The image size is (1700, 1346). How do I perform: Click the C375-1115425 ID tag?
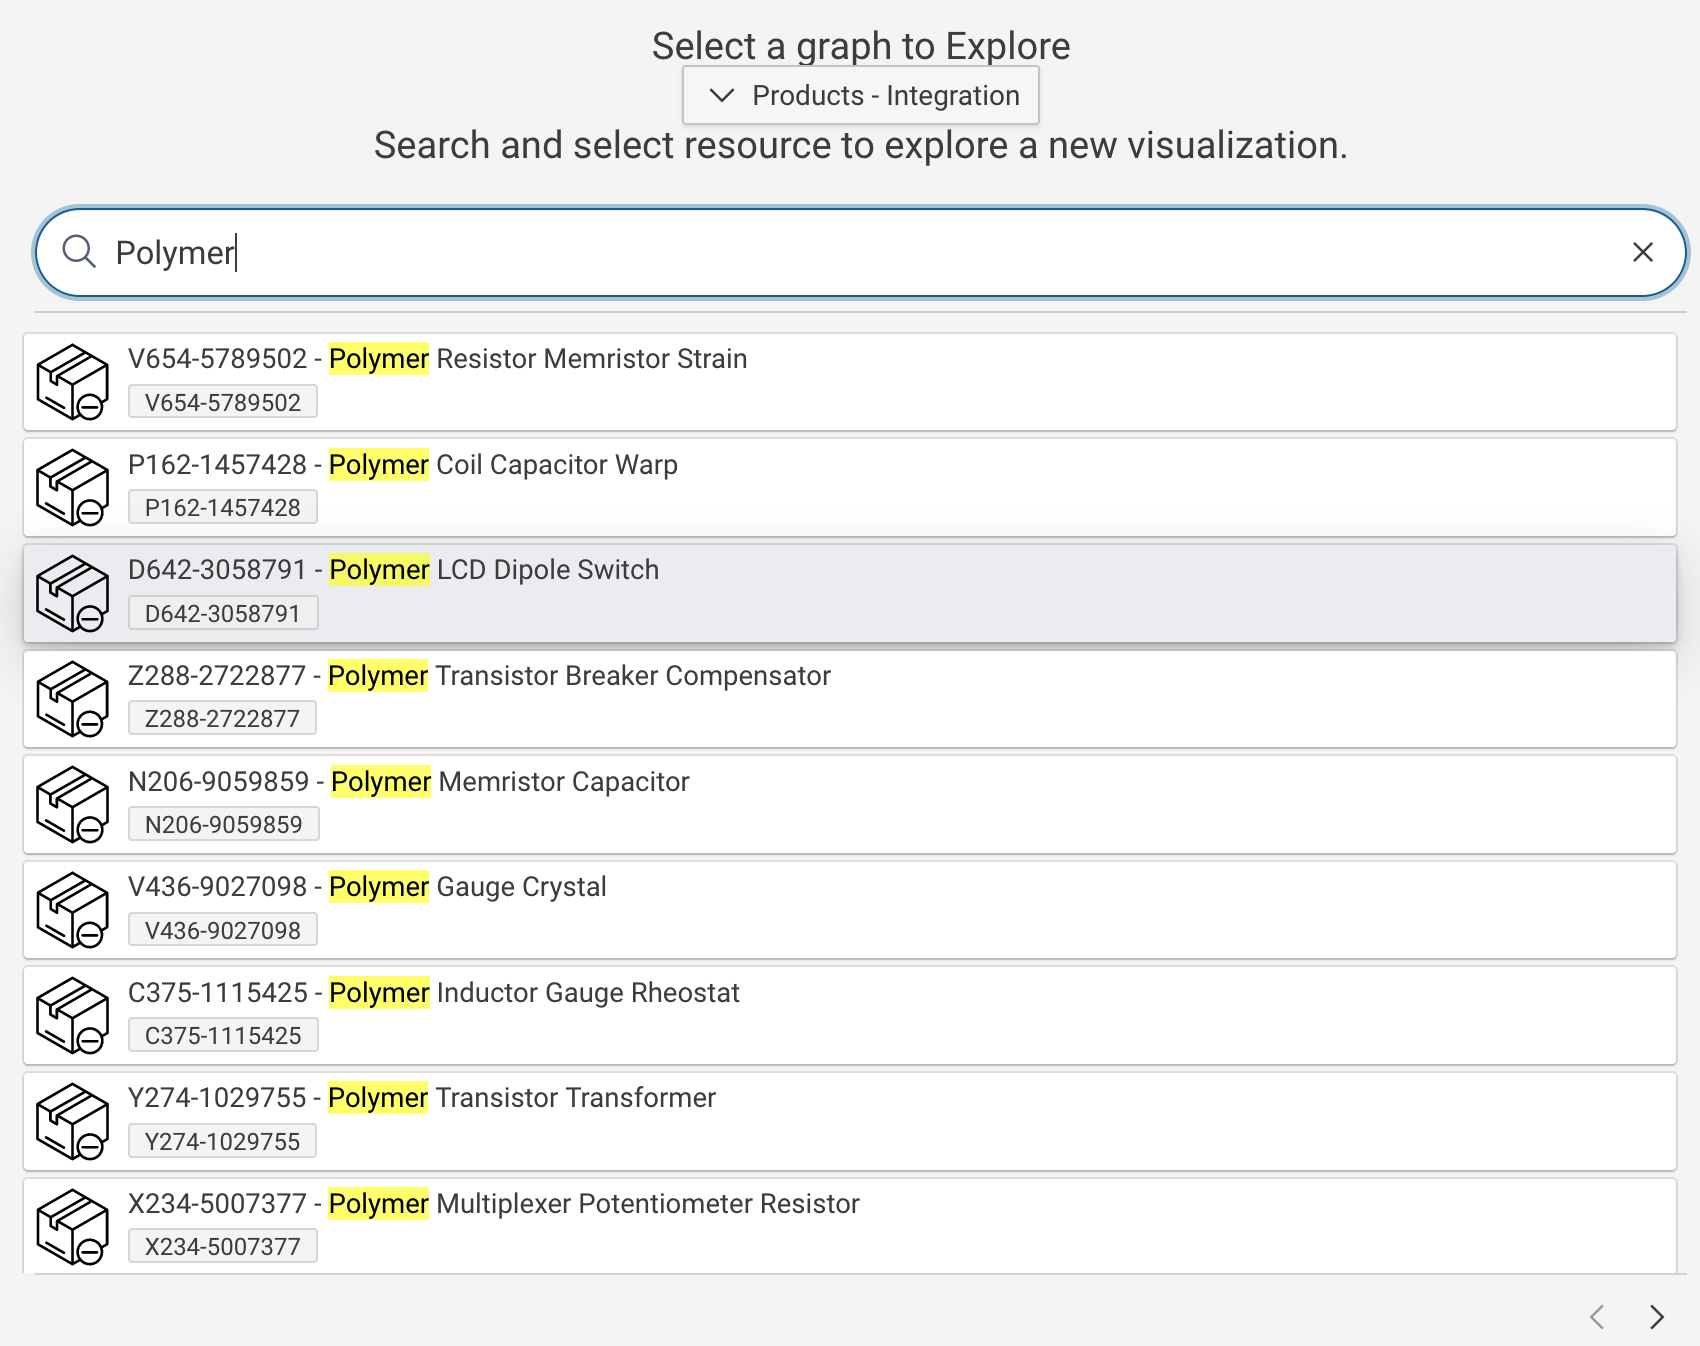click(223, 1036)
